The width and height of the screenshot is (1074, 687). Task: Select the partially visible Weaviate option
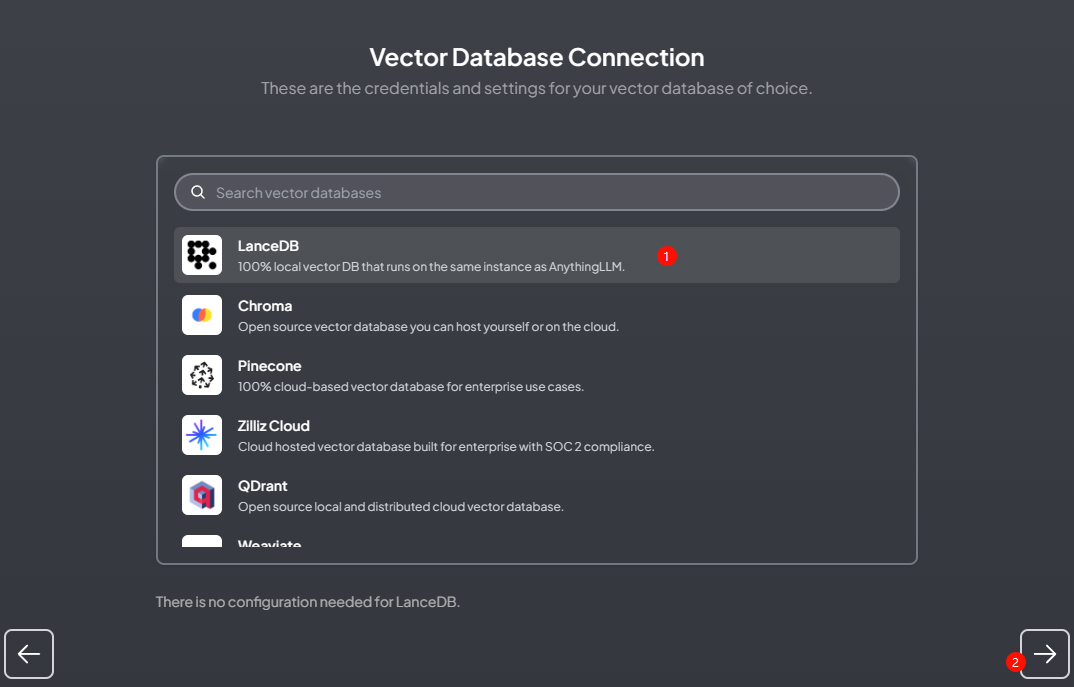pos(269,545)
